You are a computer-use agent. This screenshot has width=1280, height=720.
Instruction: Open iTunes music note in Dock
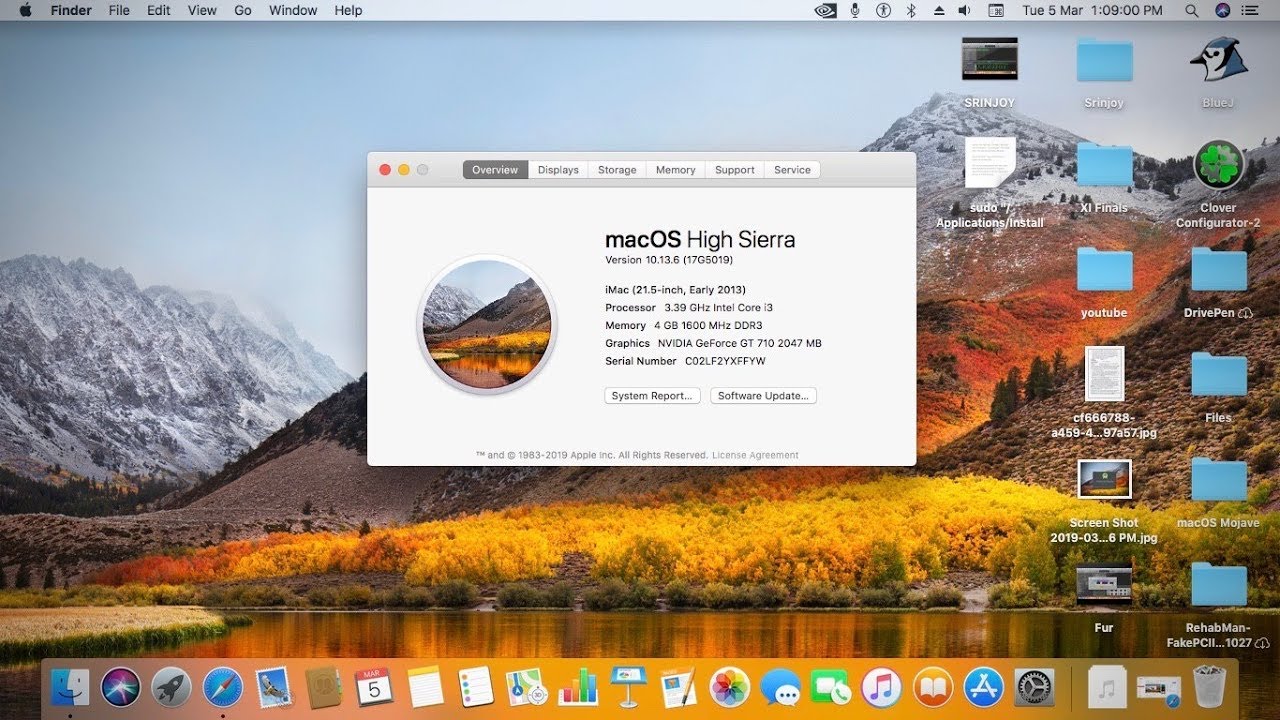point(882,687)
